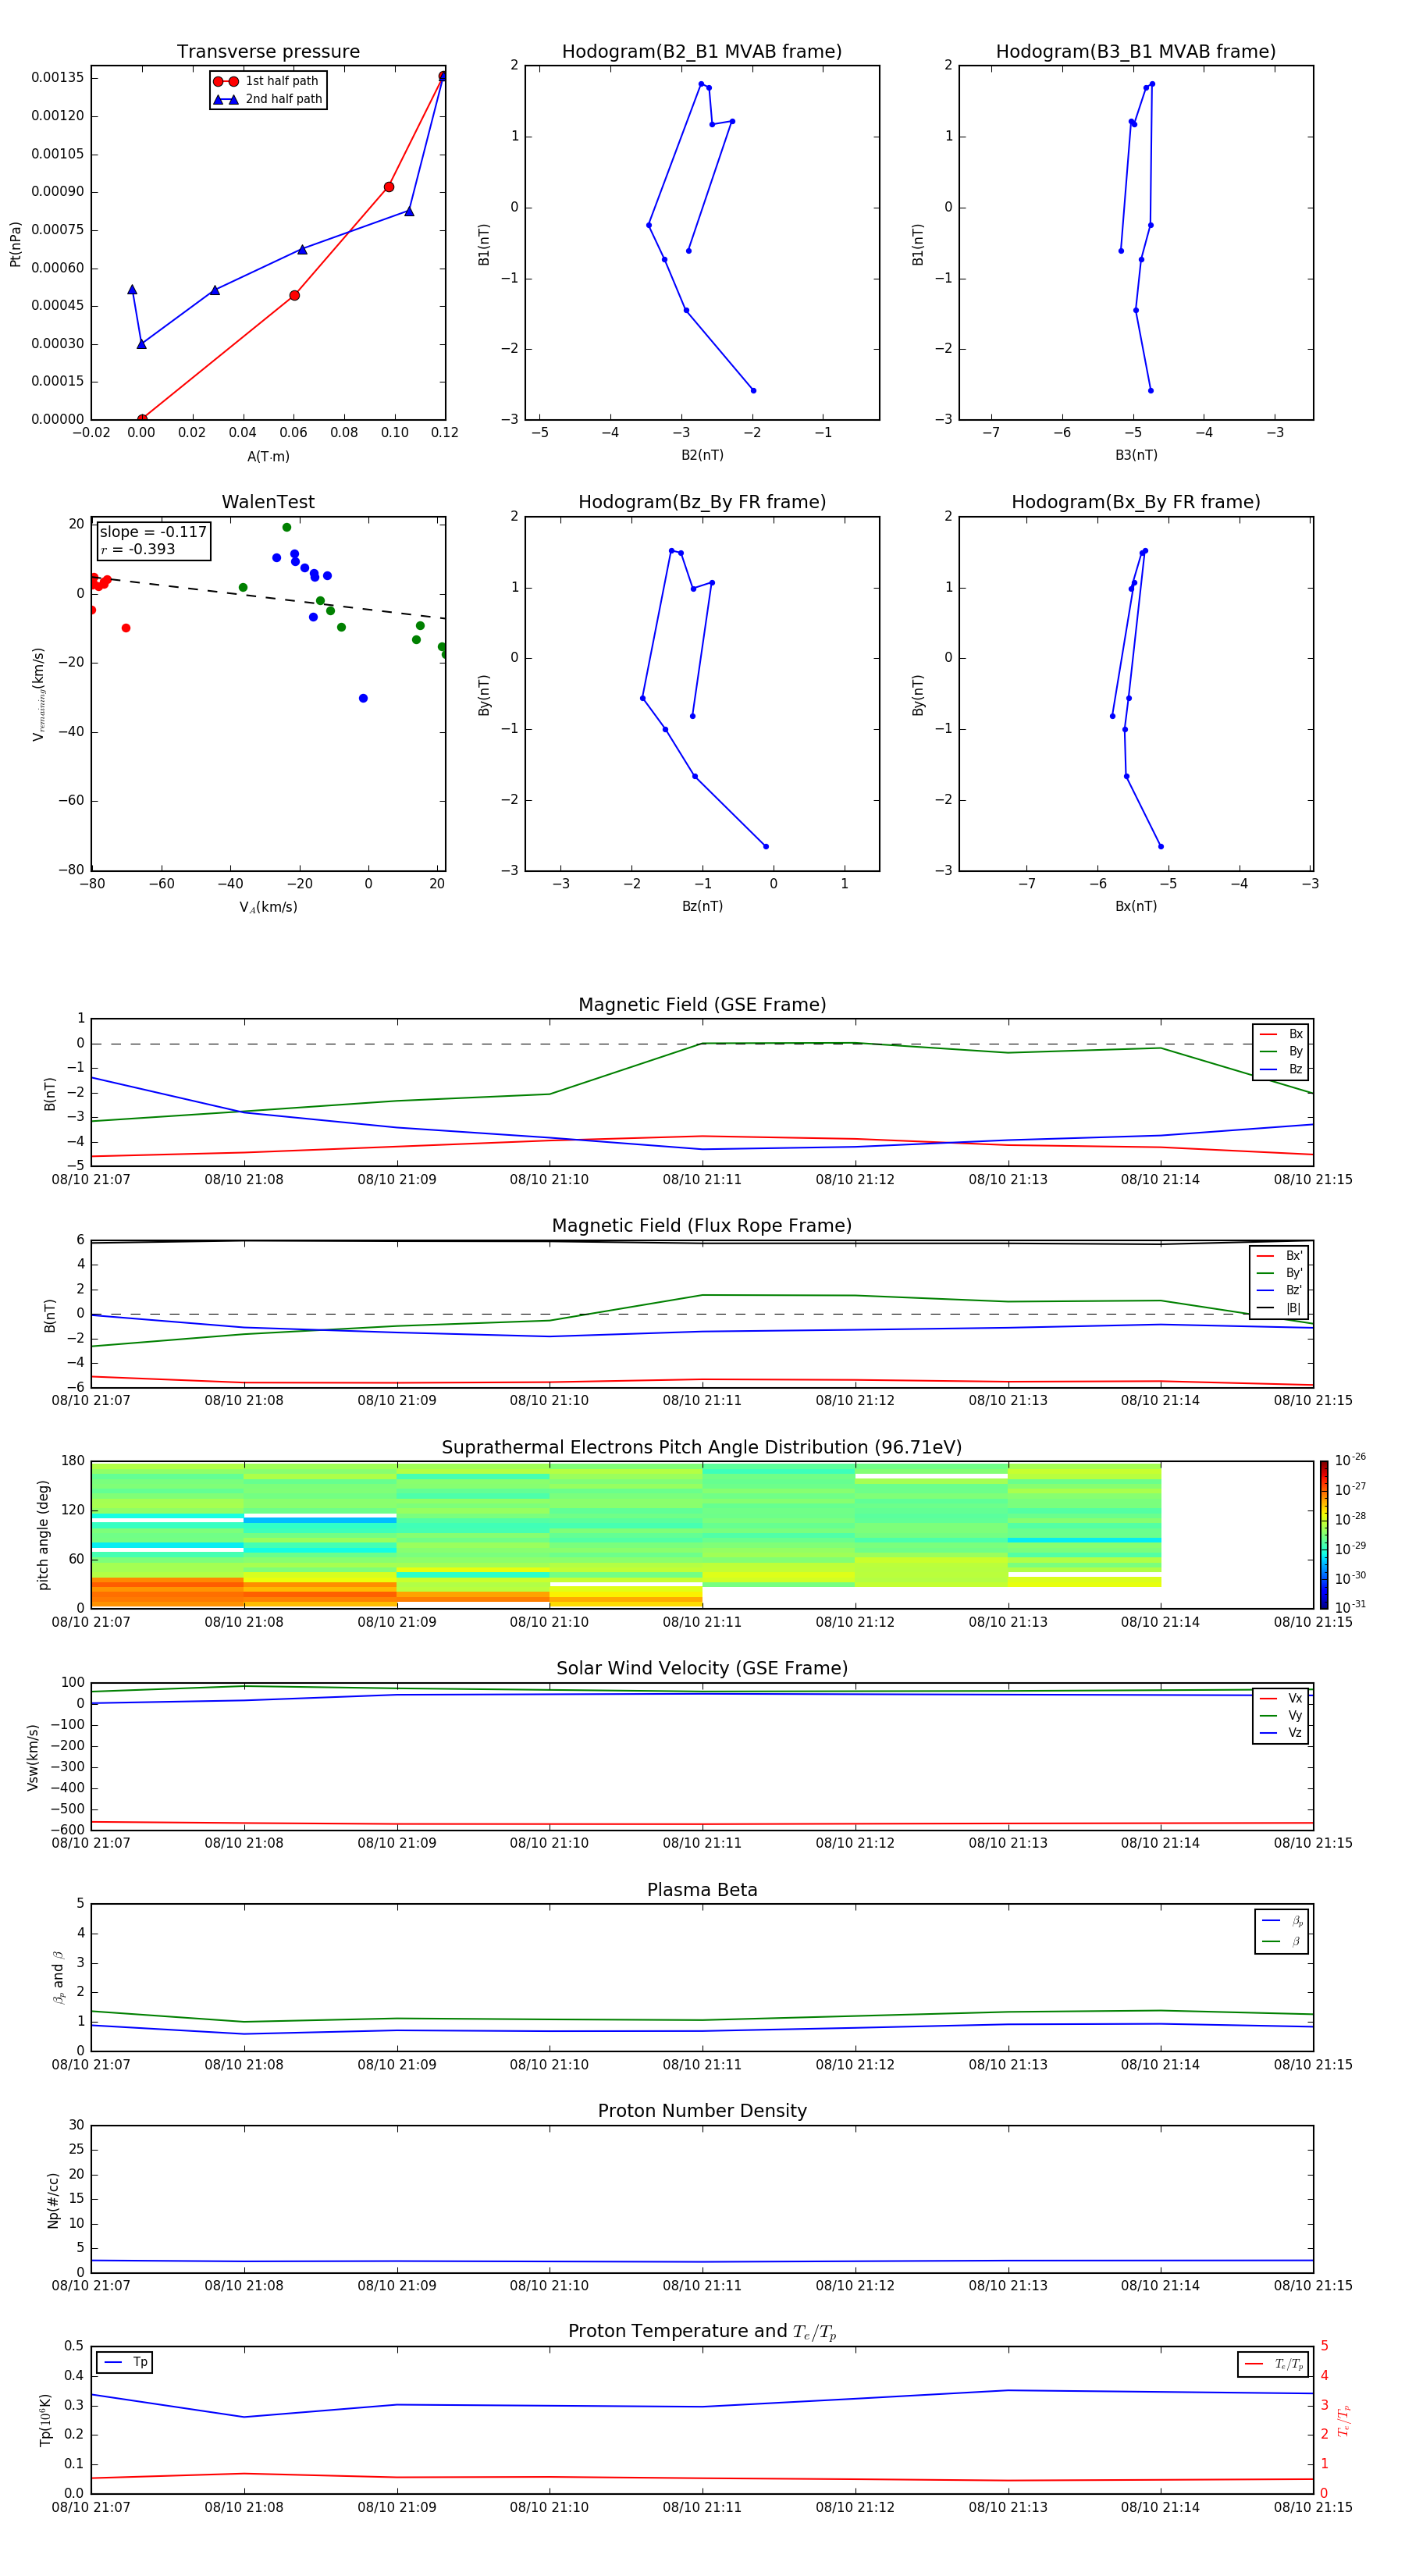
Task: Click the "Proton Number Density" title
Action: pyautogui.click(x=702, y=2111)
